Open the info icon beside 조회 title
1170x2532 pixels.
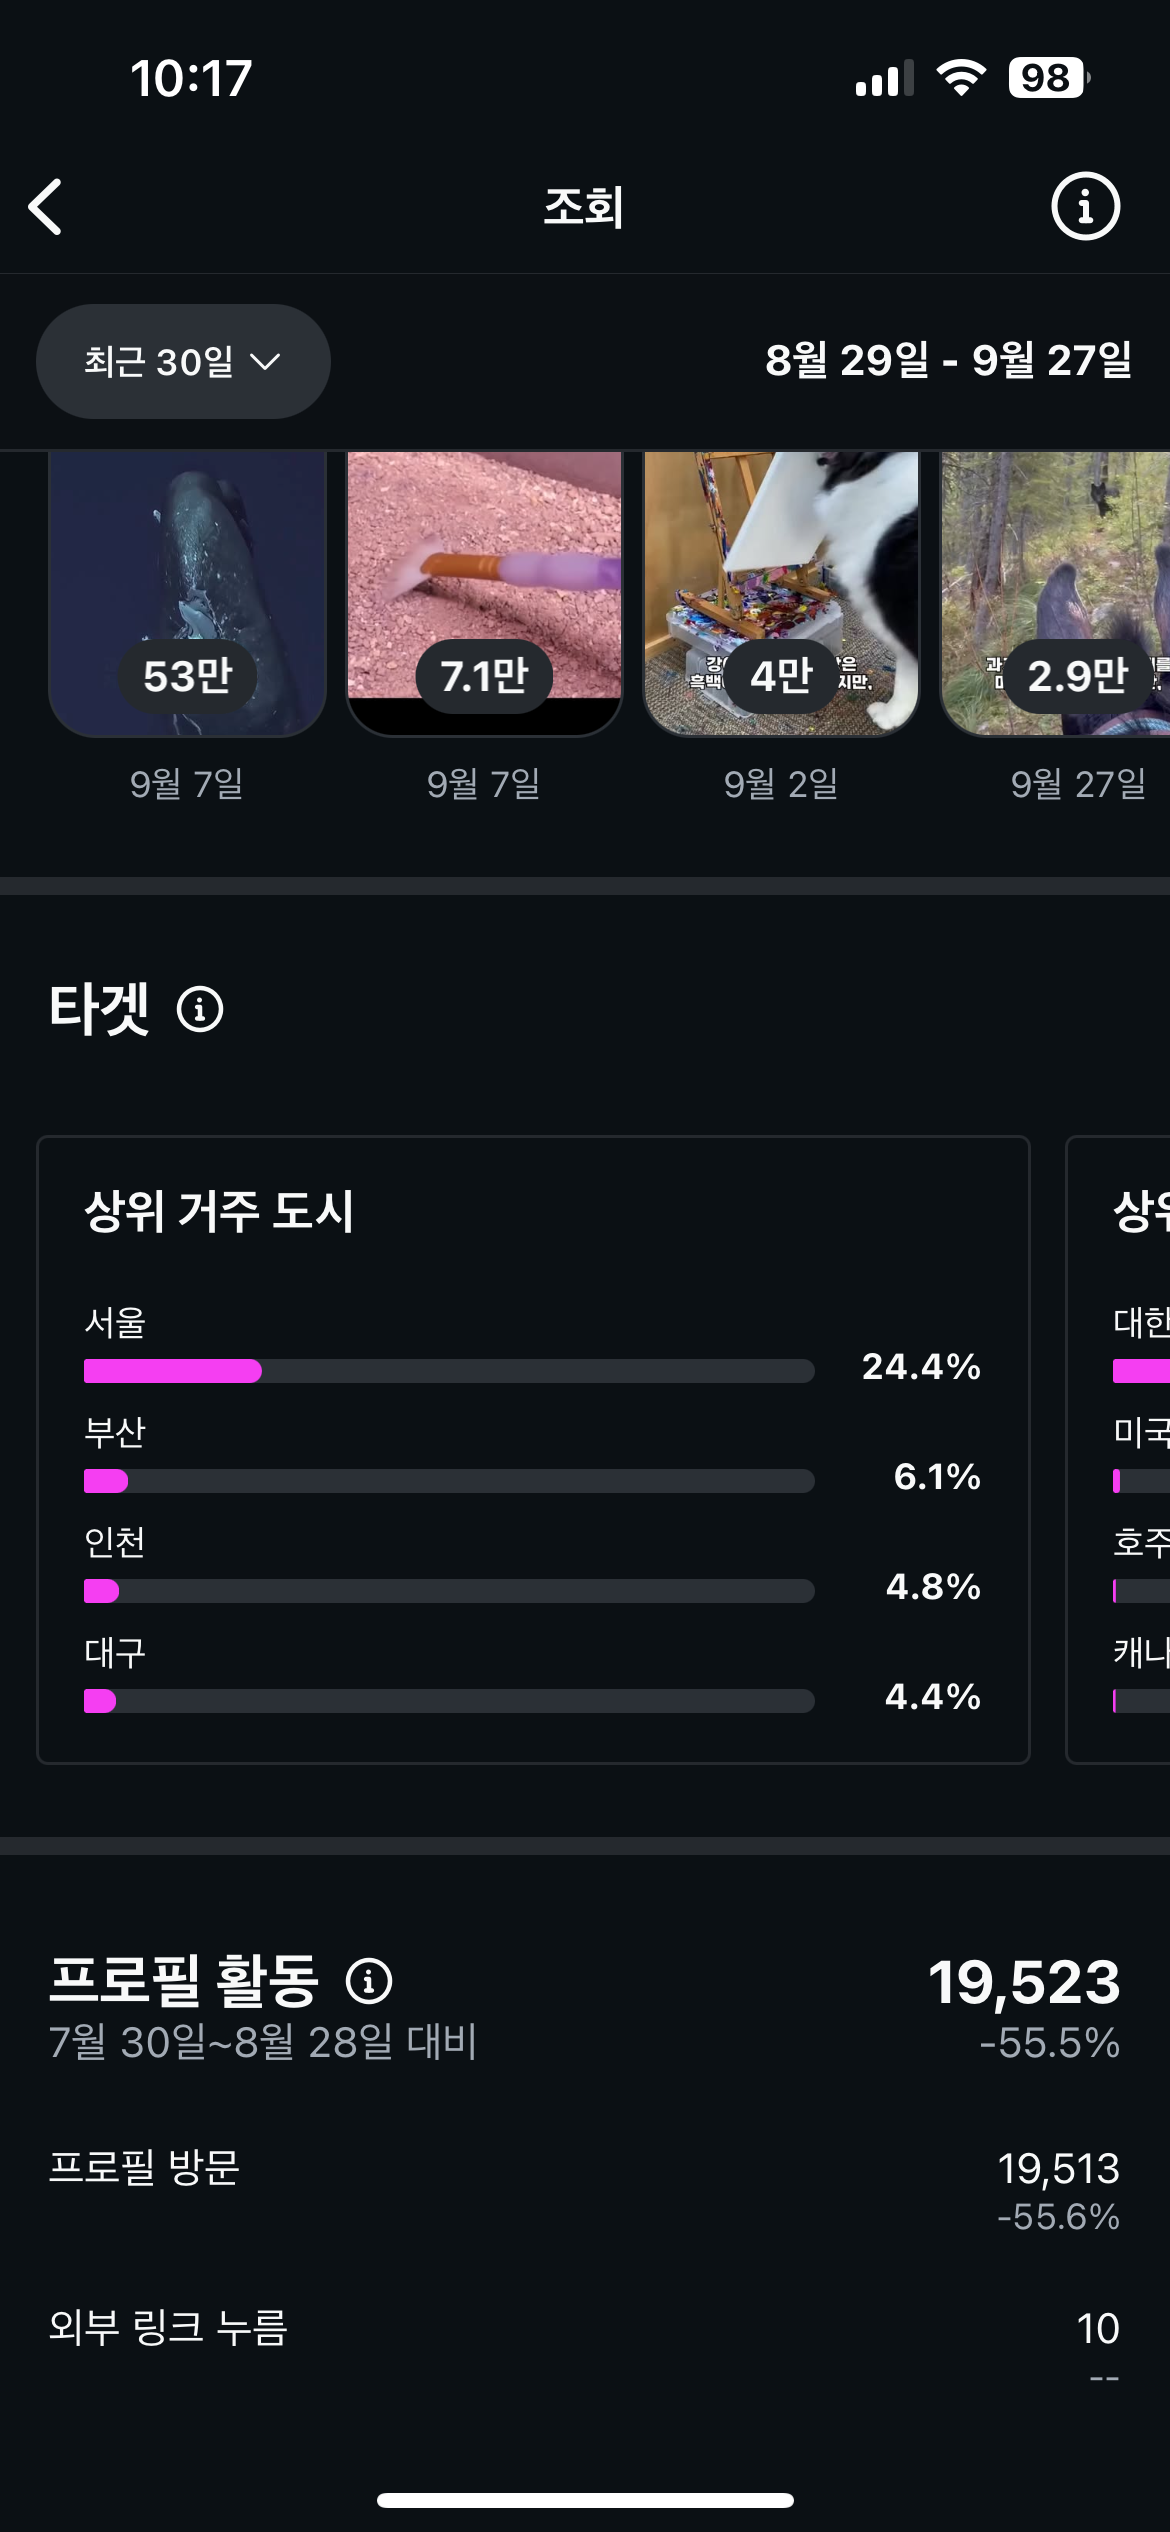[1085, 207]
